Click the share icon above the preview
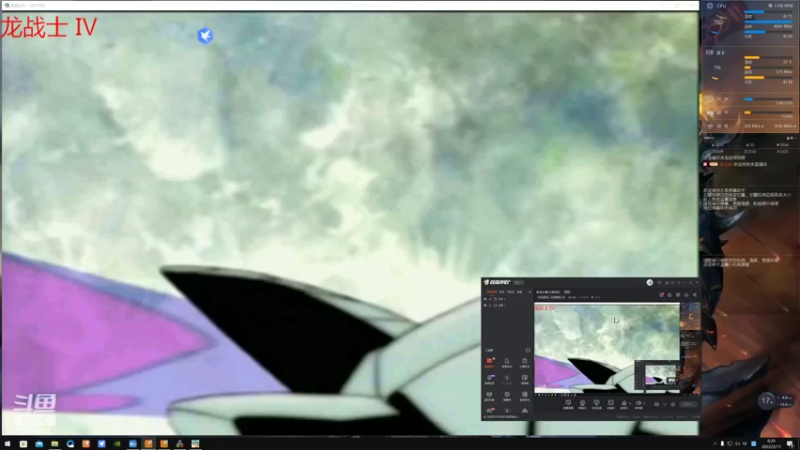The height and width of the screenshot is (450, 800). click(694, 294)
